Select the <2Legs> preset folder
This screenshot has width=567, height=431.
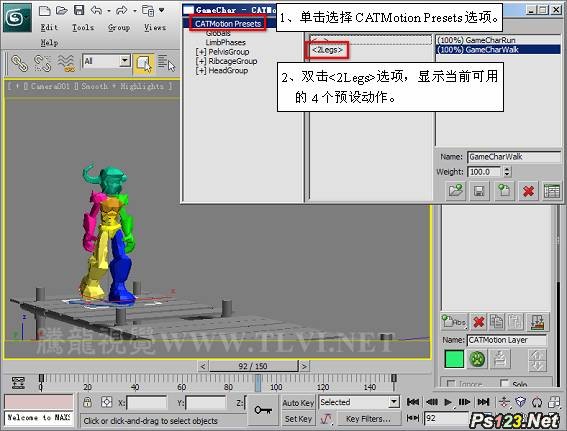click(x=327, y=50)
